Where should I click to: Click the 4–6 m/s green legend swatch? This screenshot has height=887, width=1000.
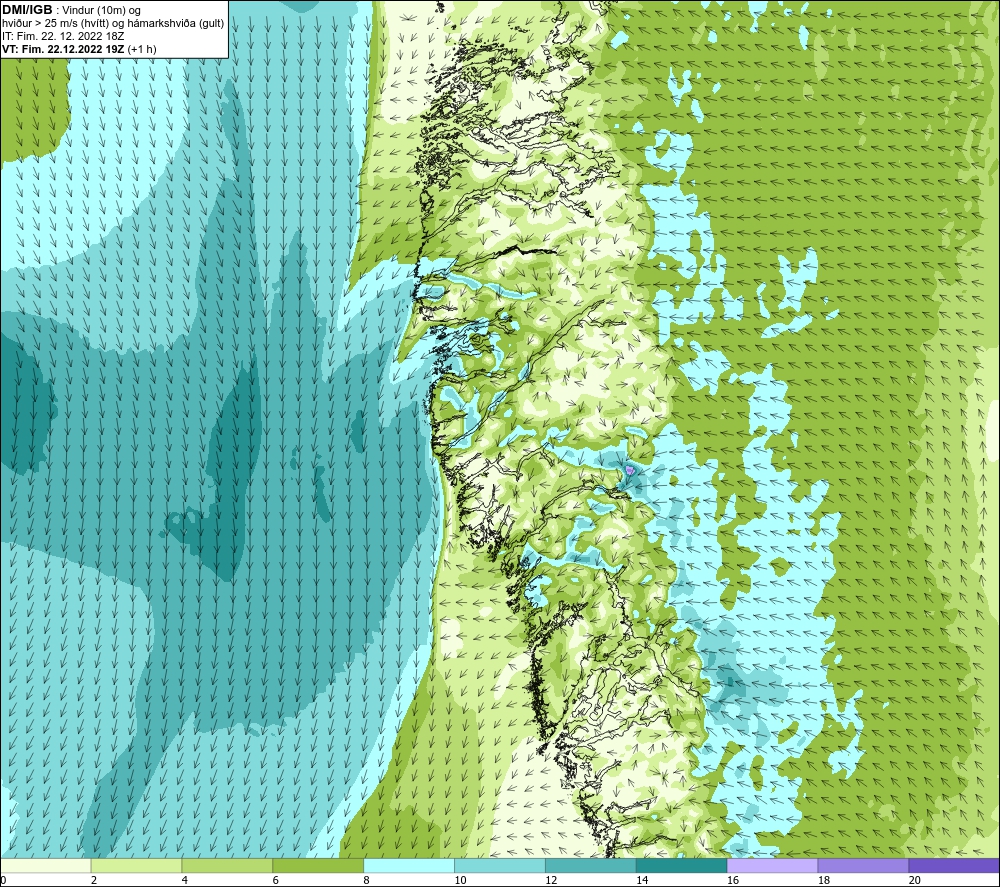[x=227, y=865]
